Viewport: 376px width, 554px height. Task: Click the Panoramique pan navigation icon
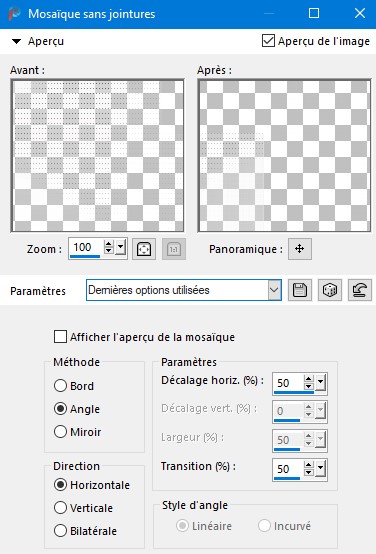[x=300, y=249]
